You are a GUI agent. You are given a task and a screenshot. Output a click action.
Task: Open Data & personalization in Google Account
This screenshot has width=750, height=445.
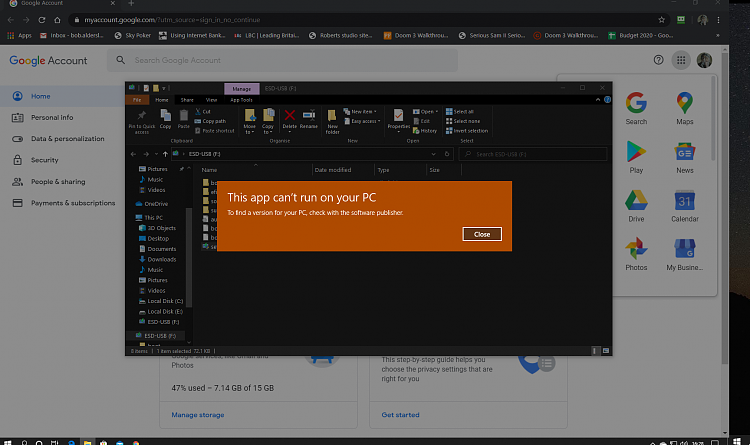67,139
